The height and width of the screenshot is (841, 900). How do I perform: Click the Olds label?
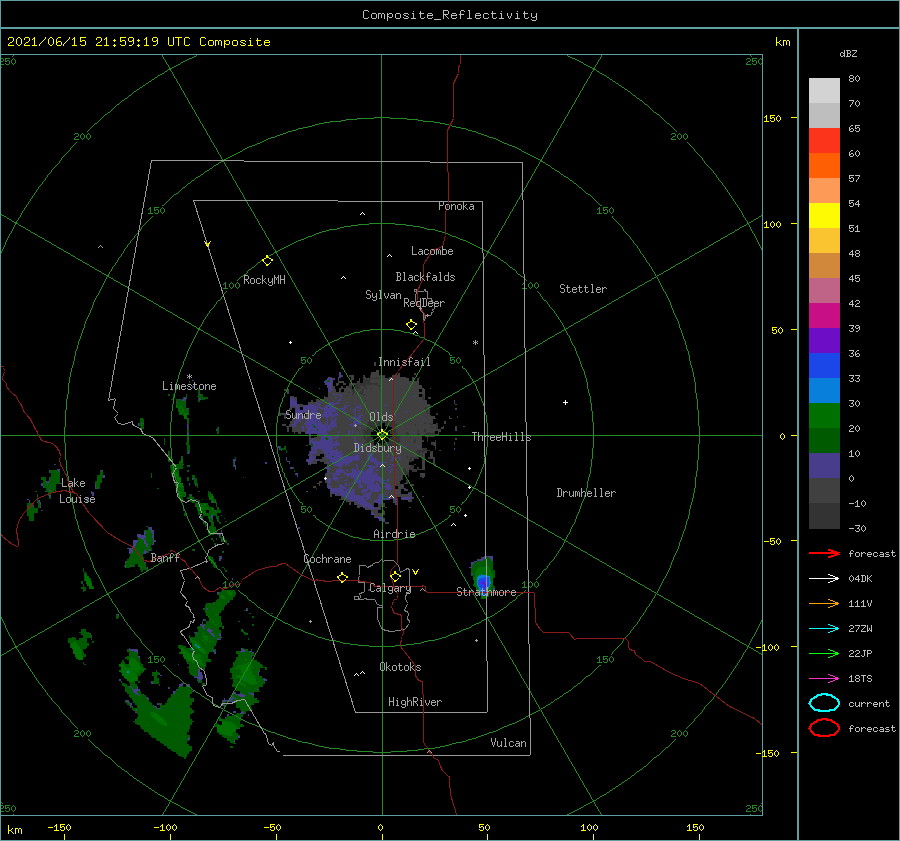(381, 417)
